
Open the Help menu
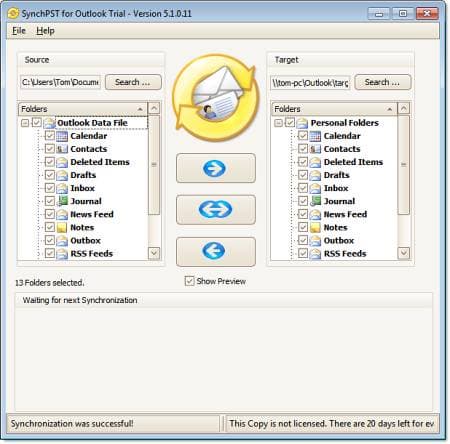(45, 31)
